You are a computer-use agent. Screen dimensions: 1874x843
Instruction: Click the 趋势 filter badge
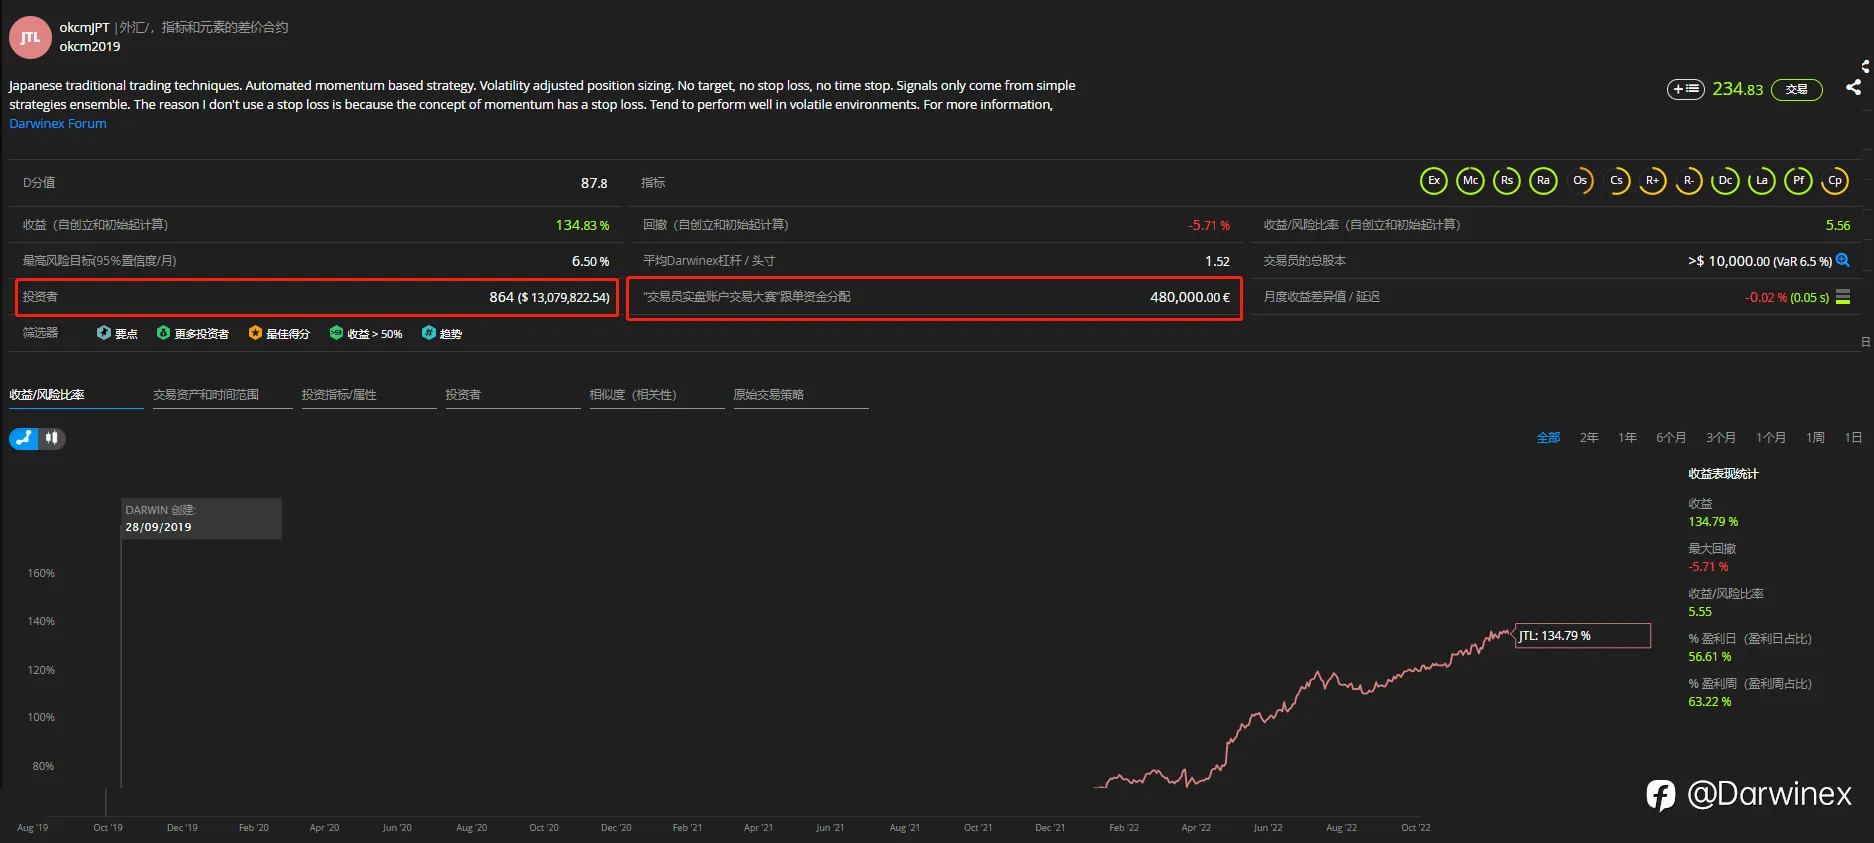click(442, 333)
